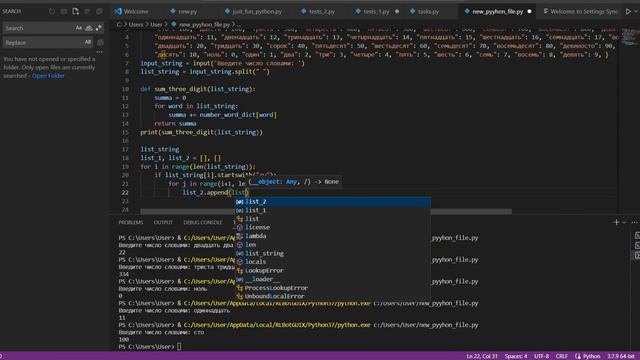This screenshot has height=360, width=640.
Task: Toggle Use Regular Expression in search
Action: [98, 28]
